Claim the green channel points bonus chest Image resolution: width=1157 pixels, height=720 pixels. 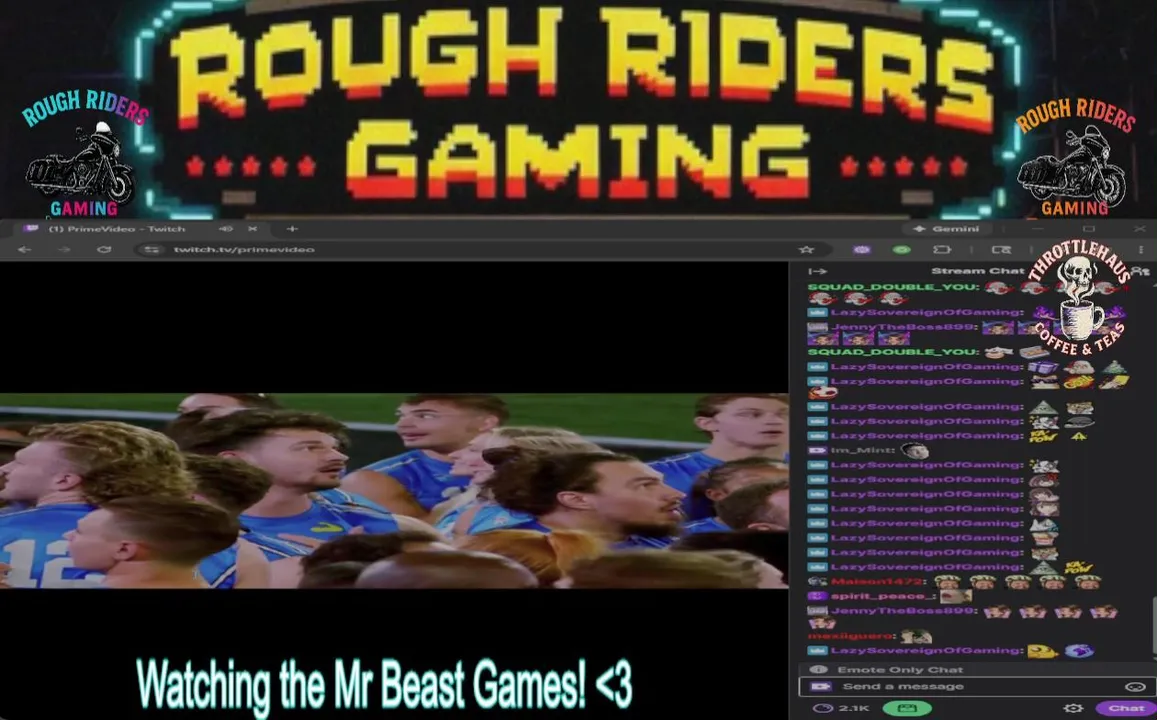click(x=907, y=708)
